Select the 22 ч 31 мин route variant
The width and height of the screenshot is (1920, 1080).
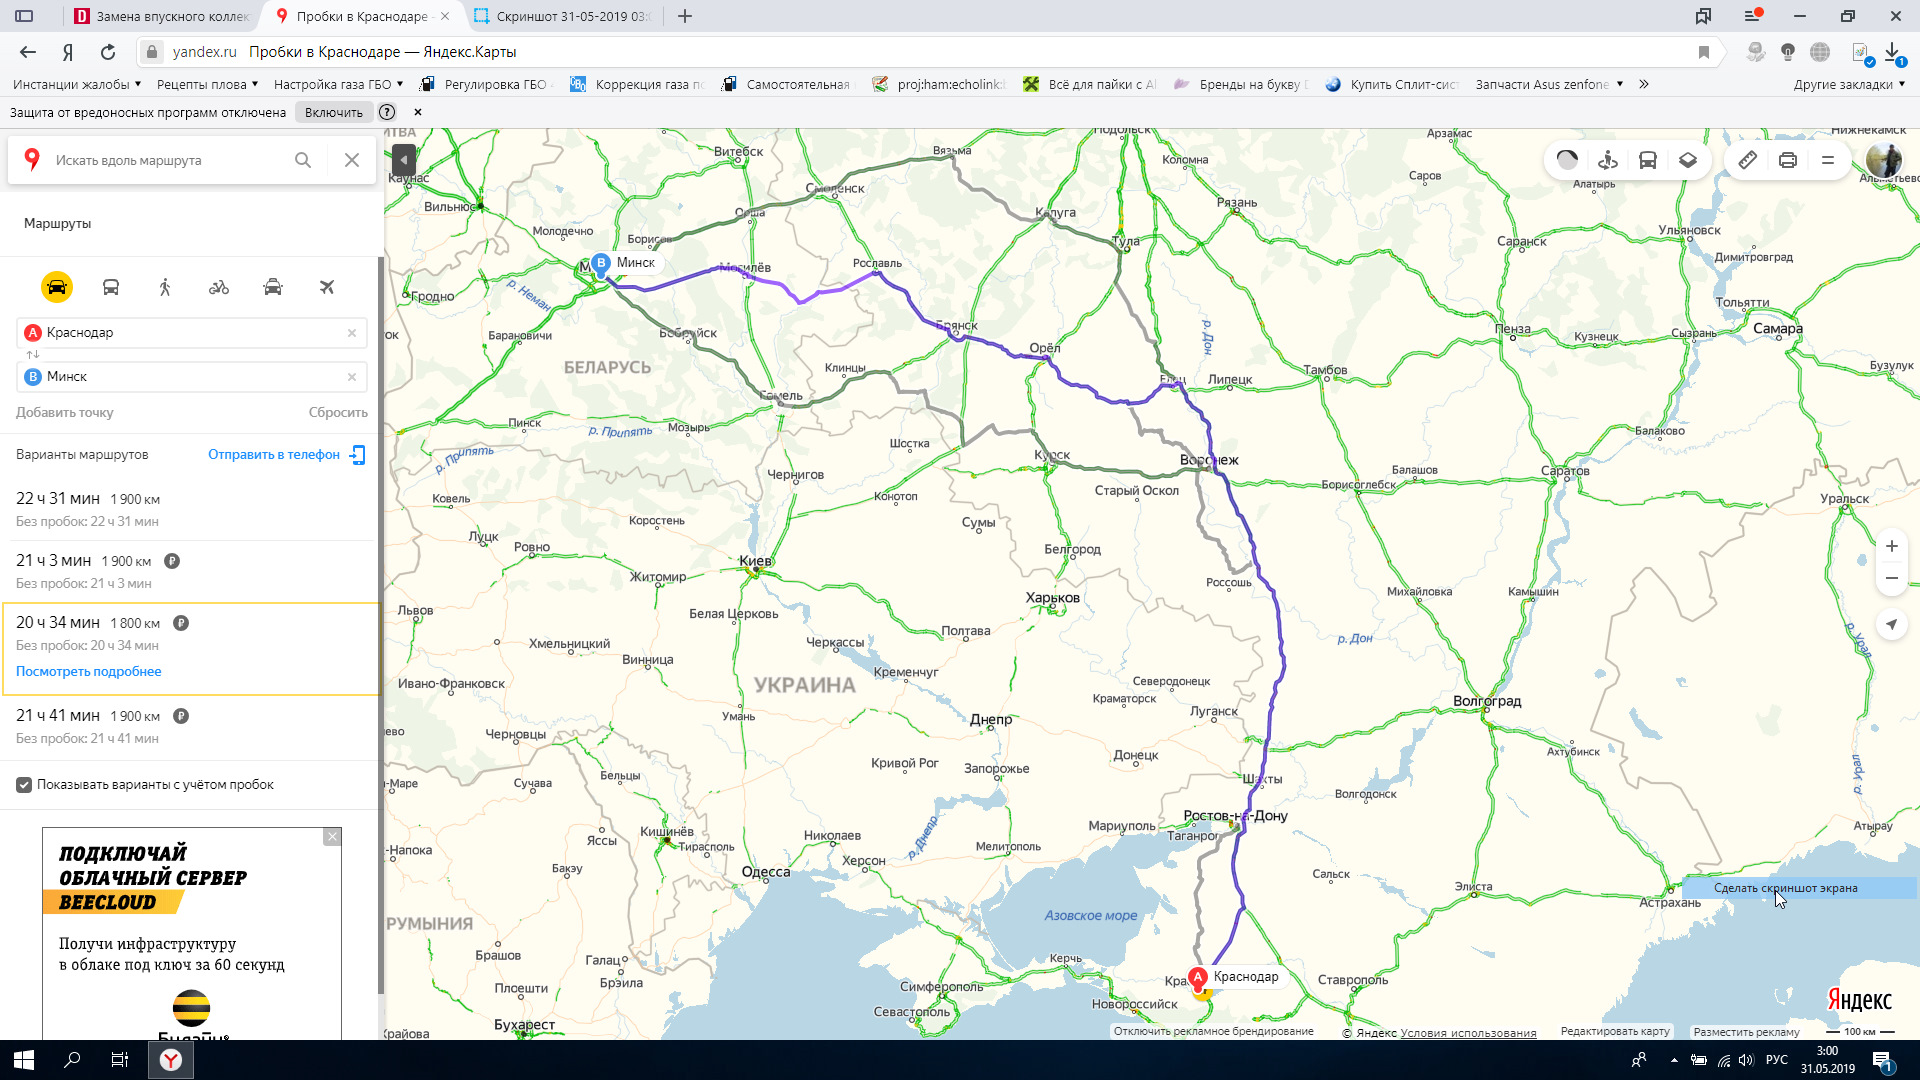click(x=190, y=509)
